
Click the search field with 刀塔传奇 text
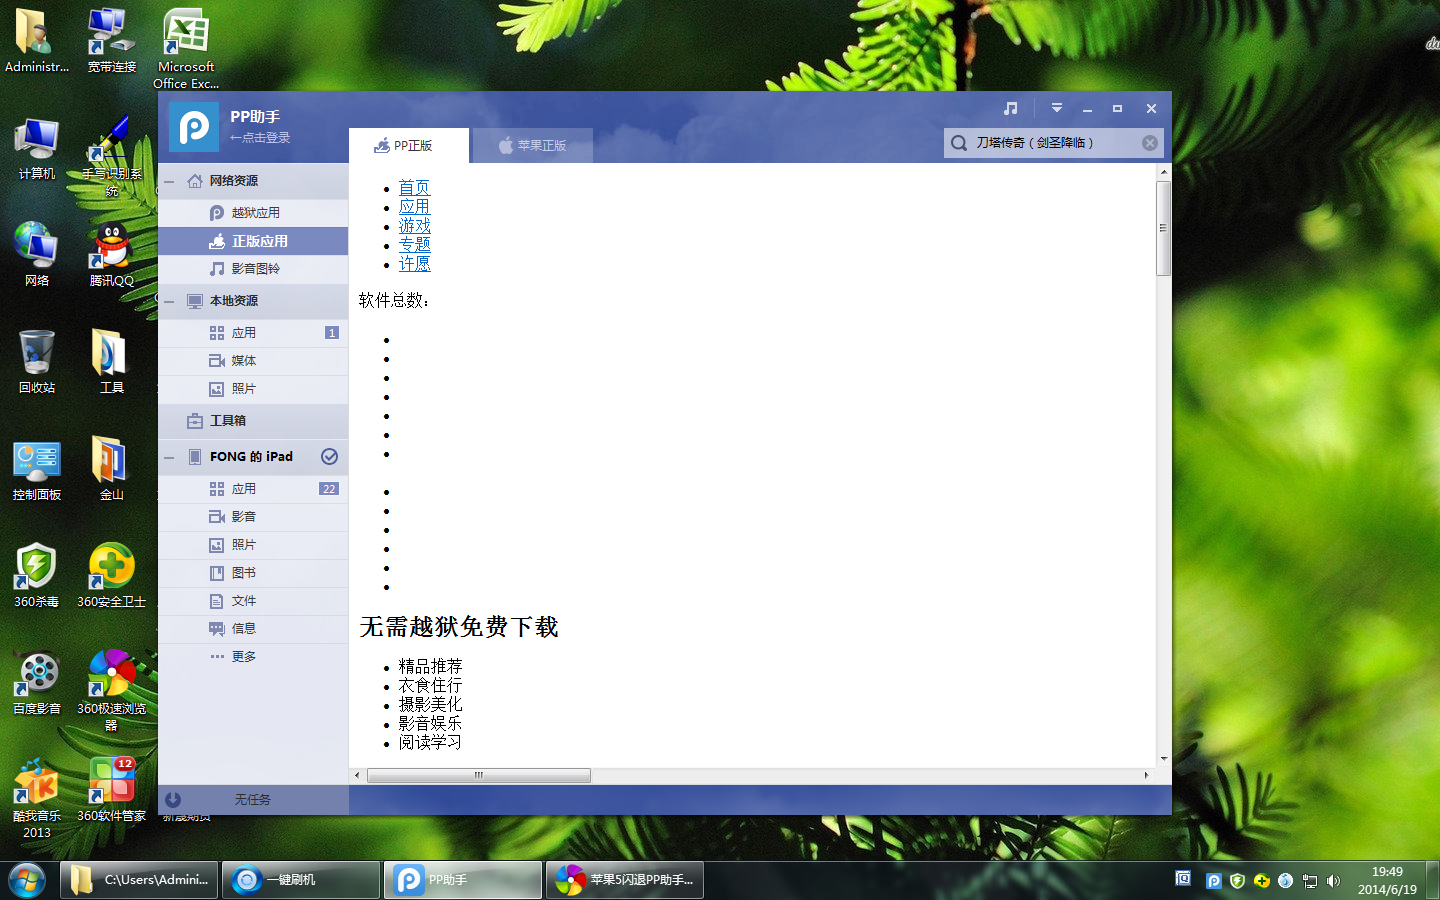pyautogui.click(x=1054, y=143)
